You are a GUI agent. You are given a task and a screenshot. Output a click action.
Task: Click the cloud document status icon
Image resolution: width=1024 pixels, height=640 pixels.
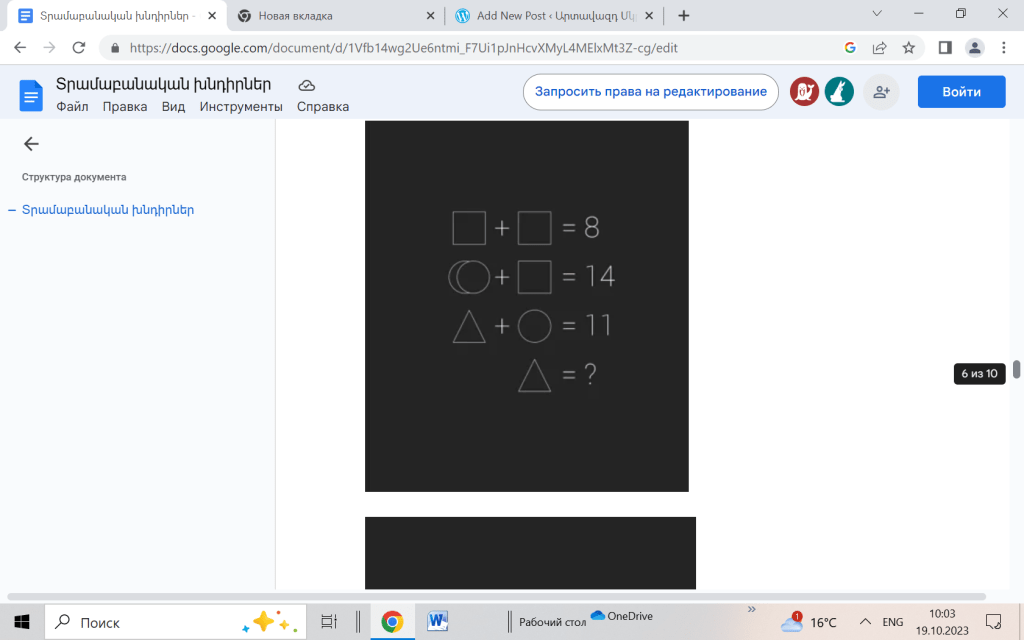(307, 85)
